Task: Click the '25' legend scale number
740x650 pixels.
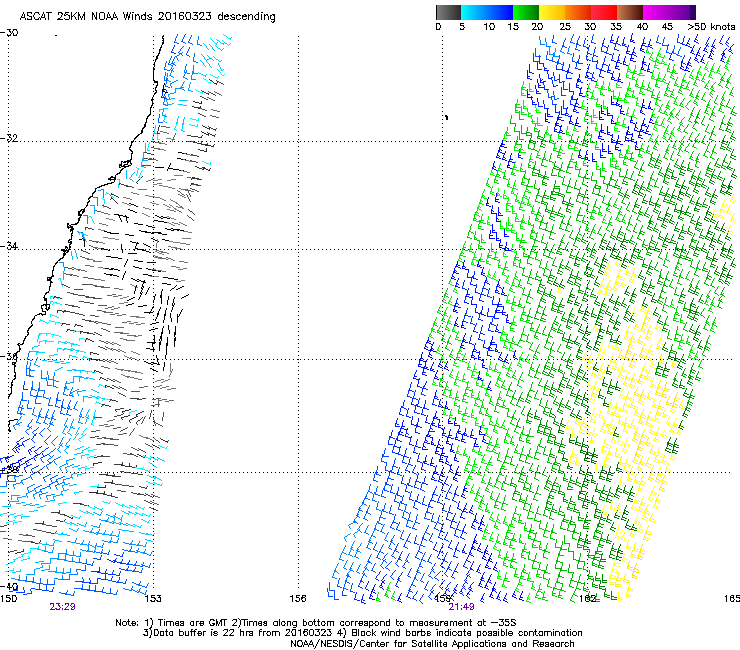Action: (564, 27)
